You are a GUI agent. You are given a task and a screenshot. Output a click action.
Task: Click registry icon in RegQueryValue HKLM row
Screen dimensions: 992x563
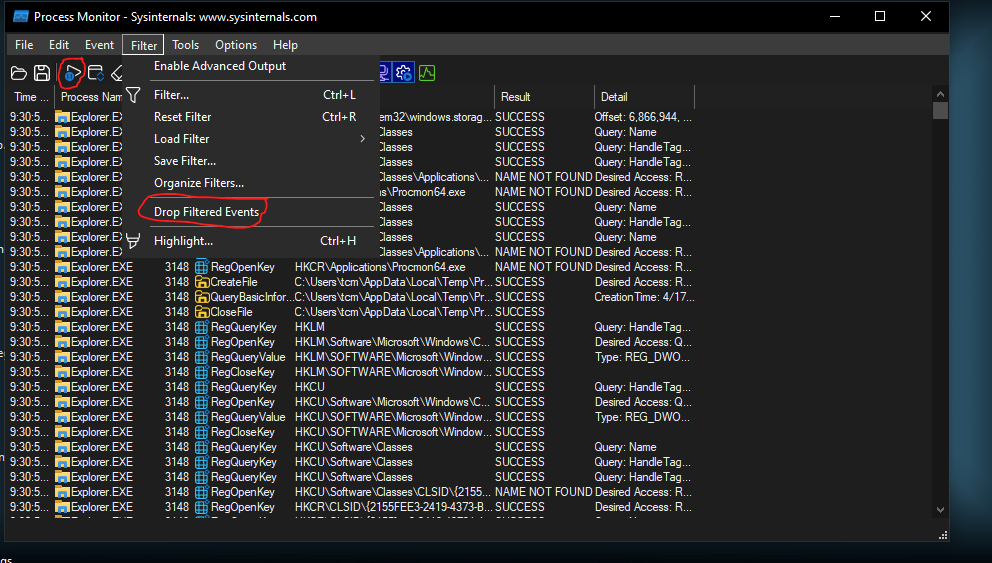[202, 357]
